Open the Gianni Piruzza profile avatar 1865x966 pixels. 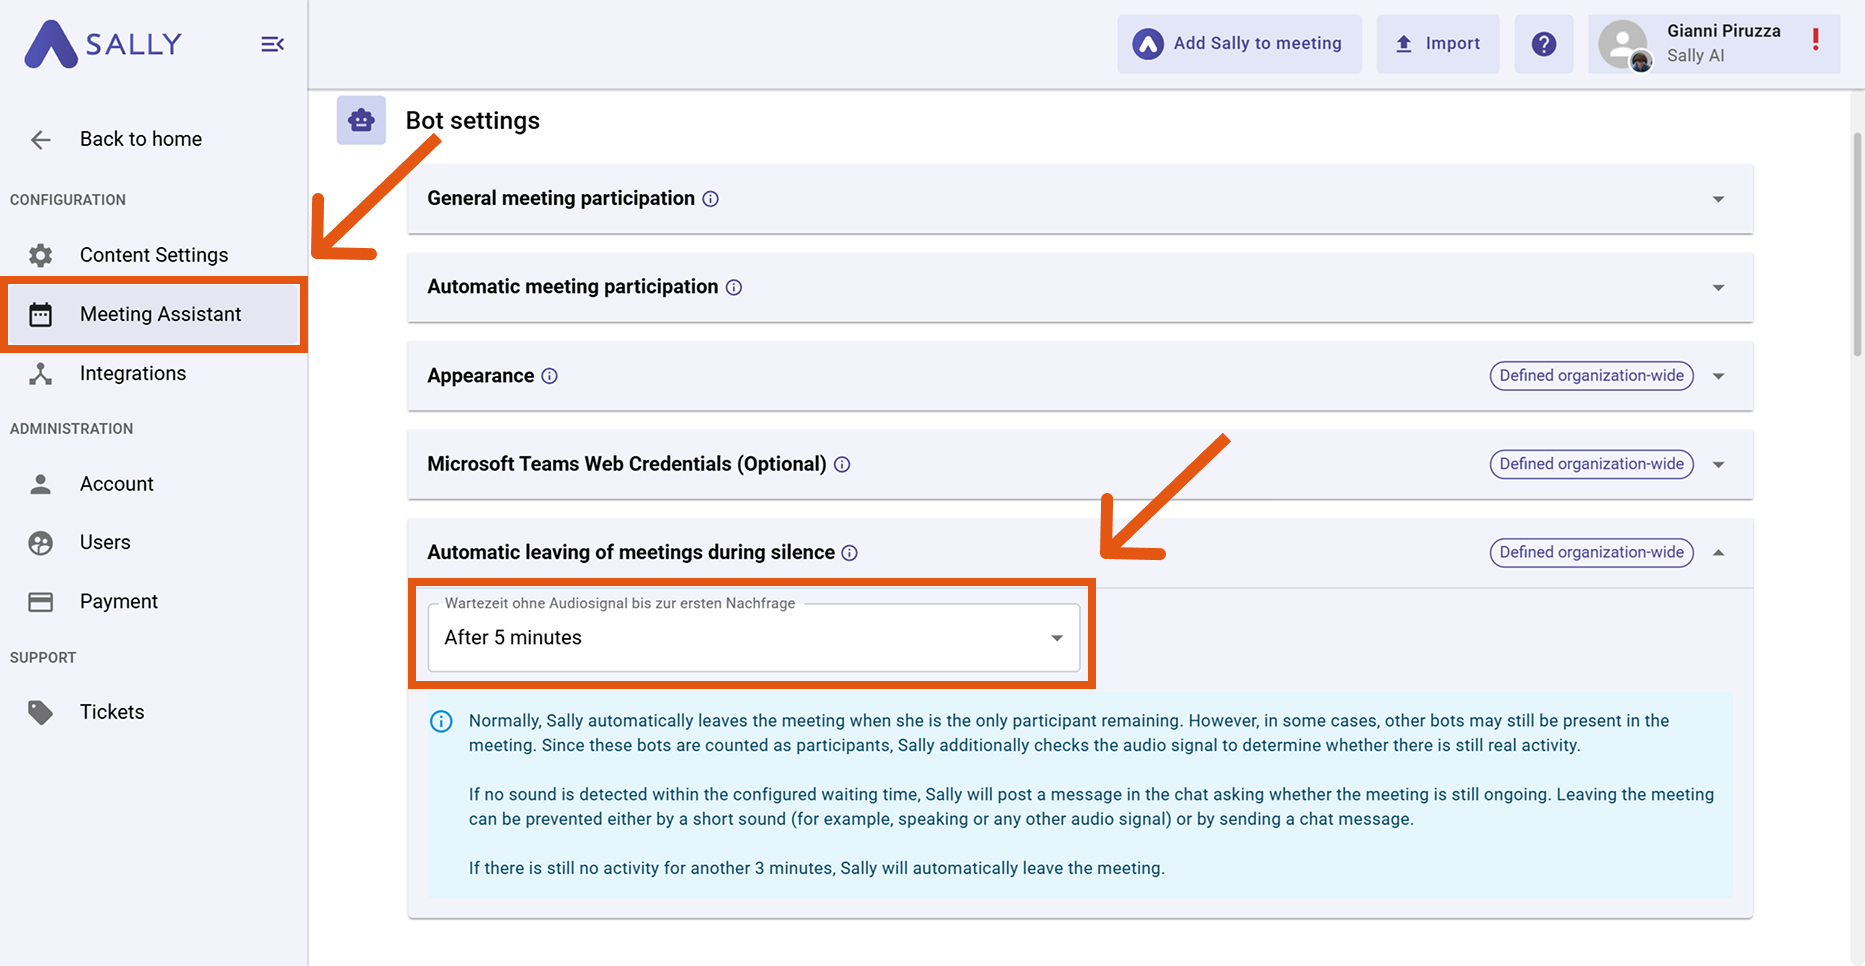[1623, 43]
